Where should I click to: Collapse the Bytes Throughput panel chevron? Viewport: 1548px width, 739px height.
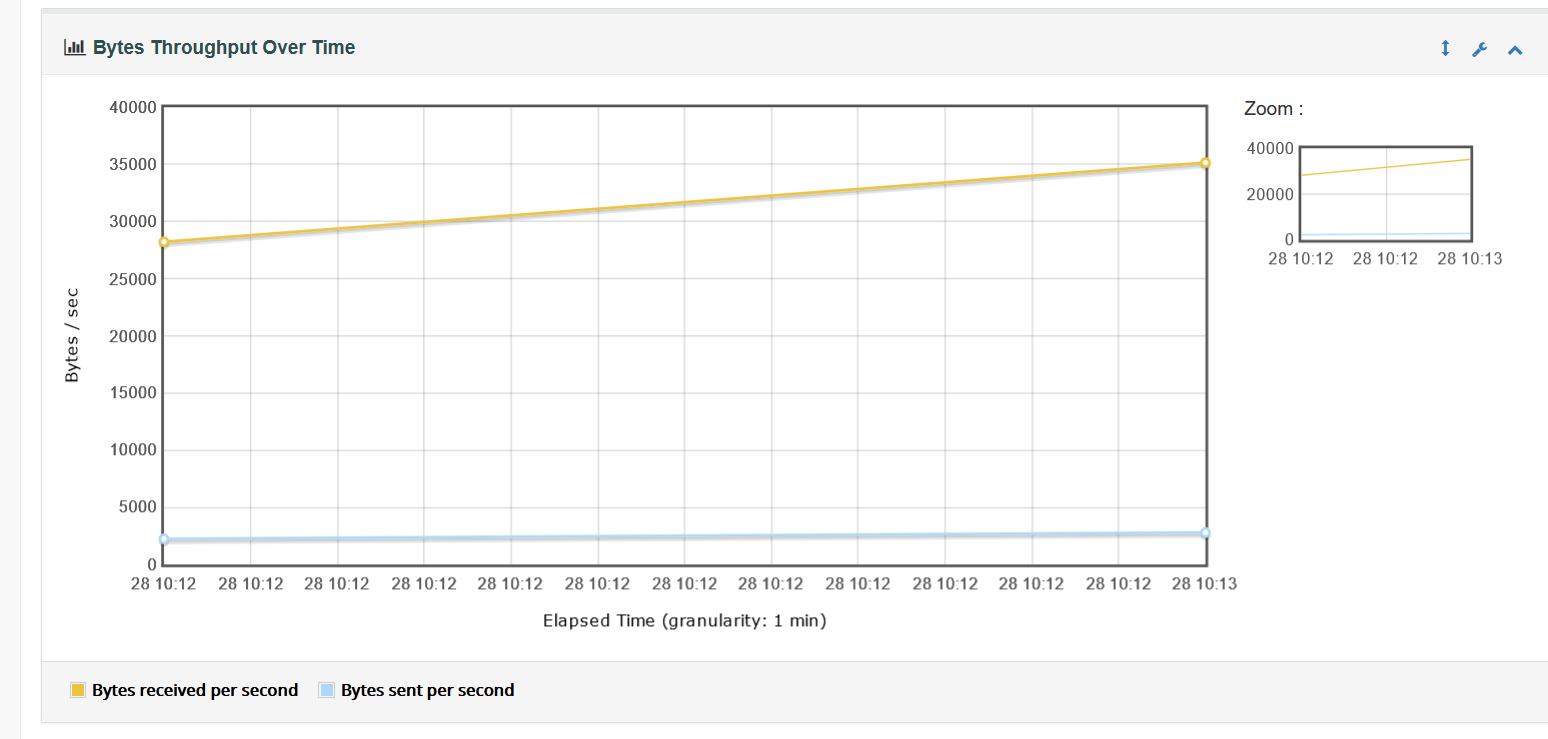point(1515,49)
